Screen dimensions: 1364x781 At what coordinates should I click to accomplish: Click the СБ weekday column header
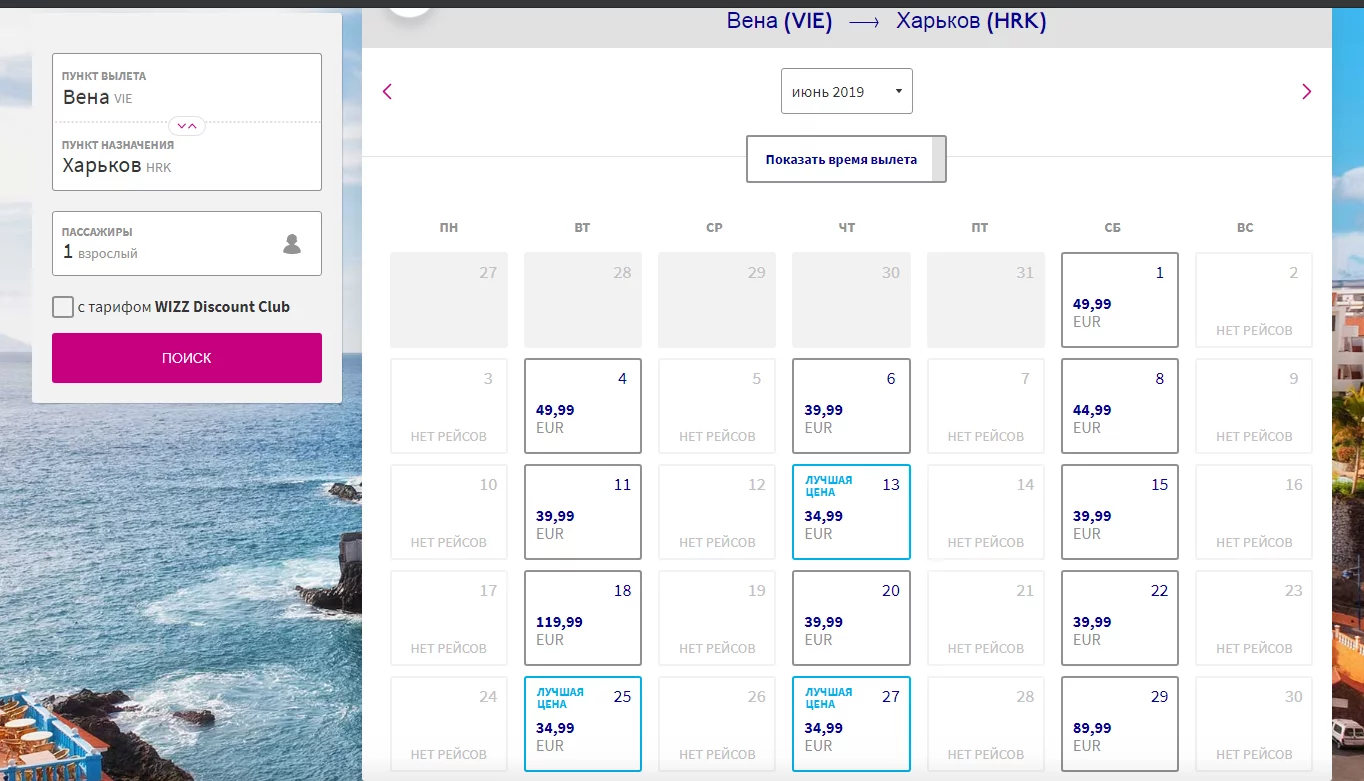[x=1113, y=228]
